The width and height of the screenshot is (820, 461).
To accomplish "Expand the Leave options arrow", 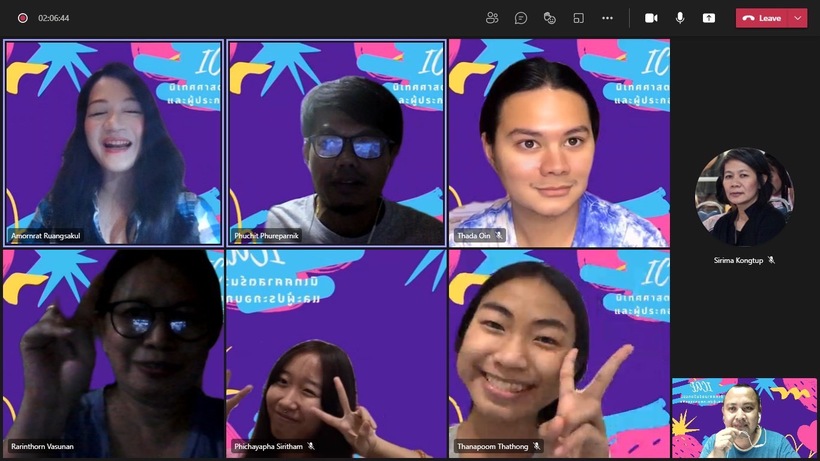I will pos(797,18).
